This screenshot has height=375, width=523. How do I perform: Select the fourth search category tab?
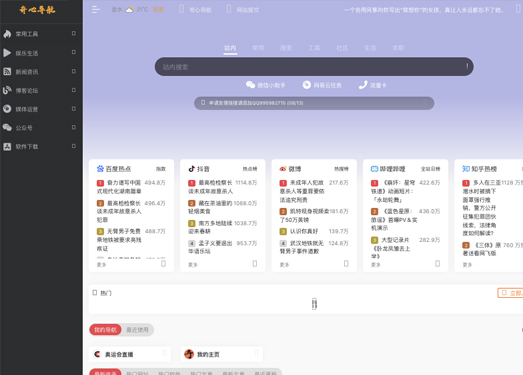click(314, 48)
